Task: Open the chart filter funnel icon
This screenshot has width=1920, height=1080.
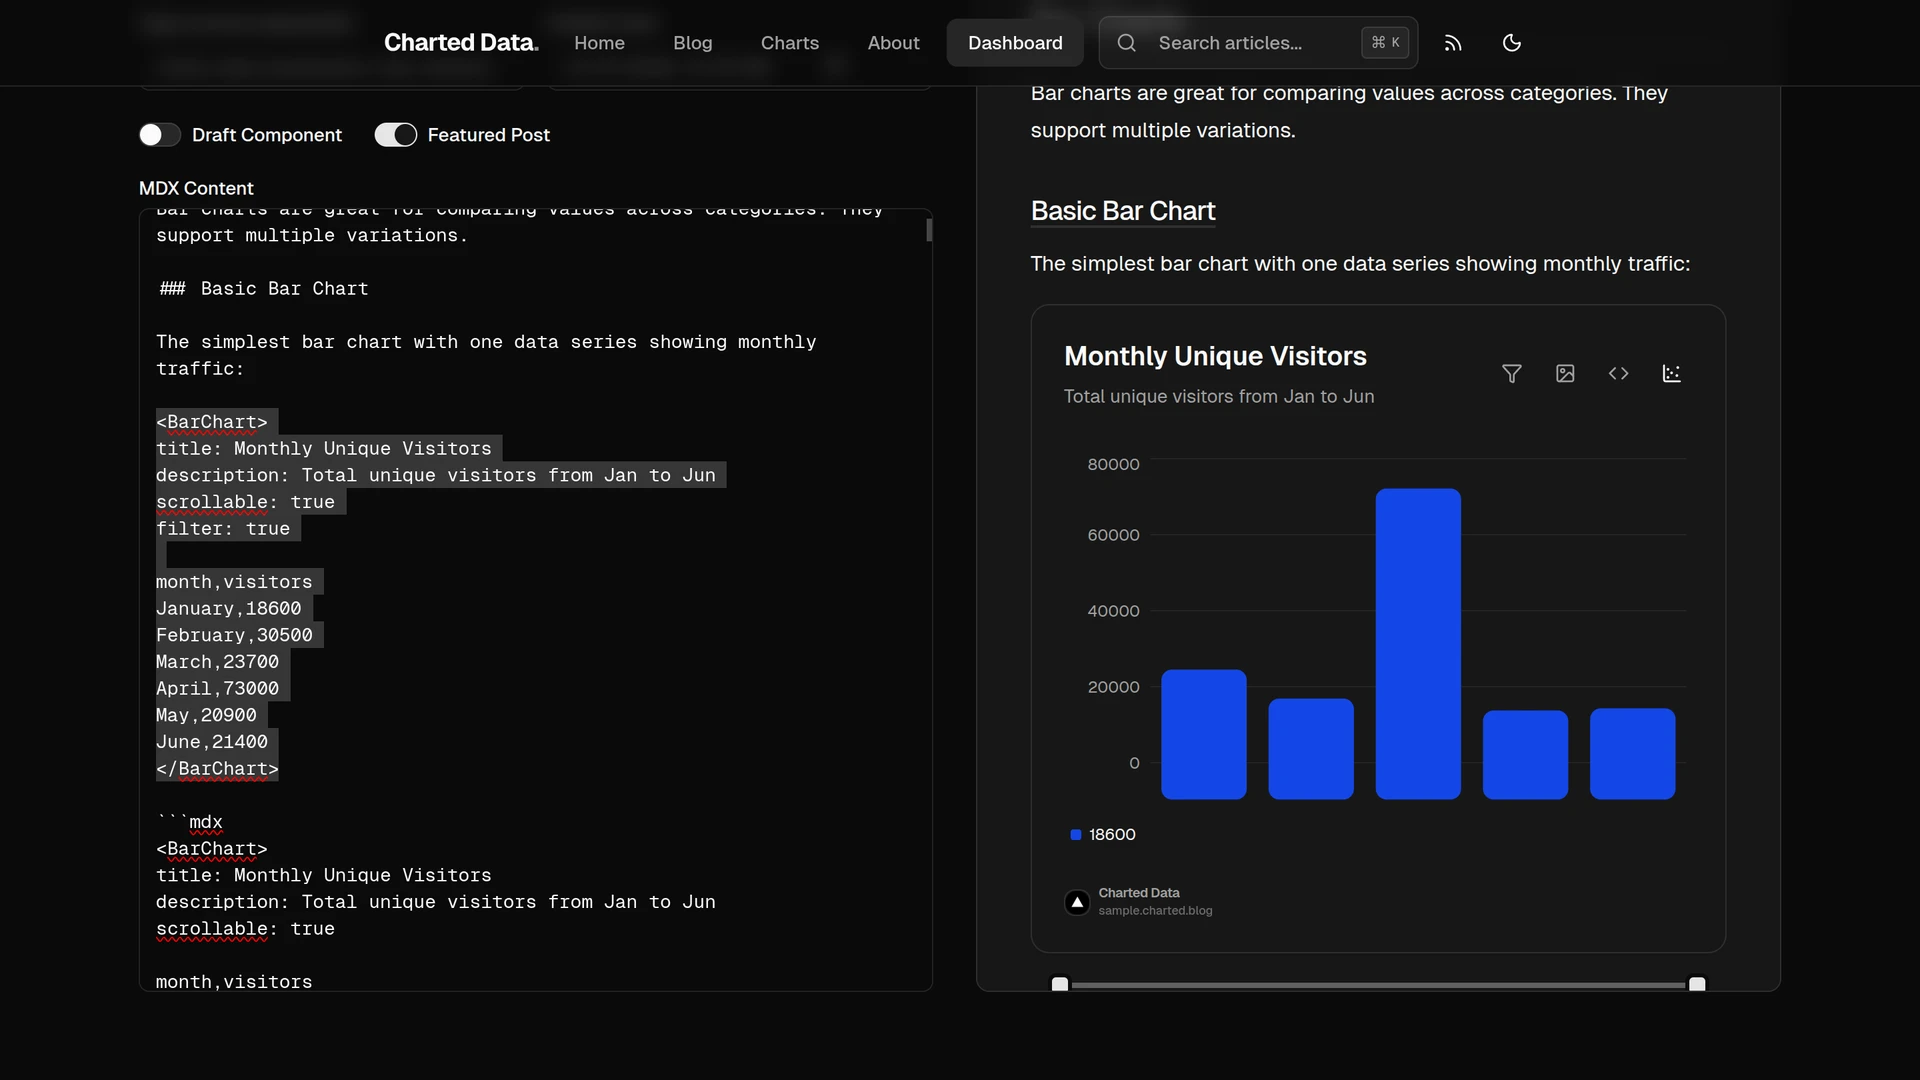Action: 1512,373
